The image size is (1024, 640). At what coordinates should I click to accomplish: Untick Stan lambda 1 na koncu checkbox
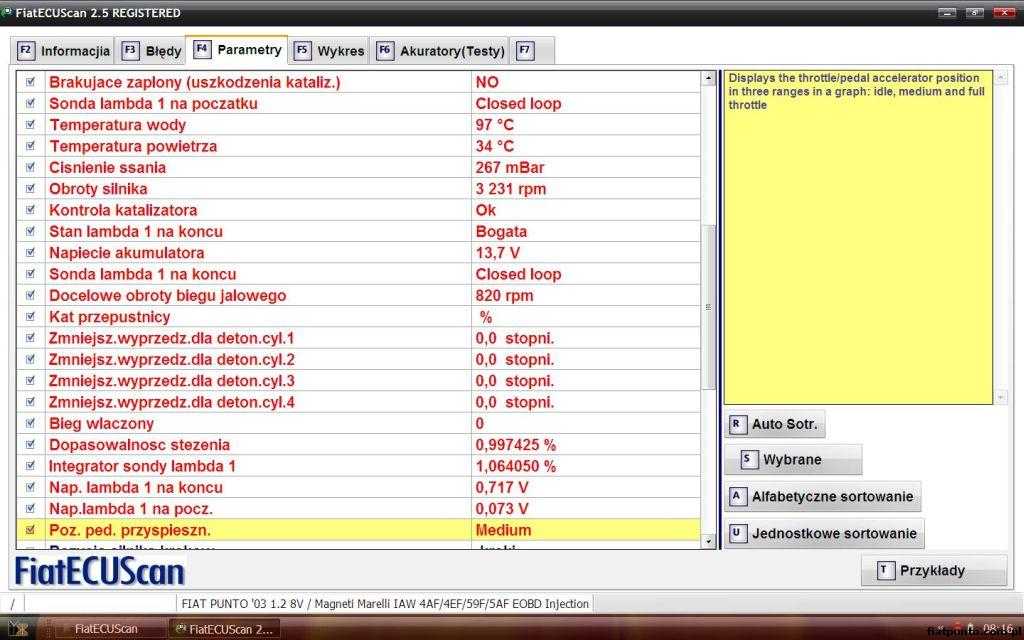pyautogui.click(x=30, y=231)
